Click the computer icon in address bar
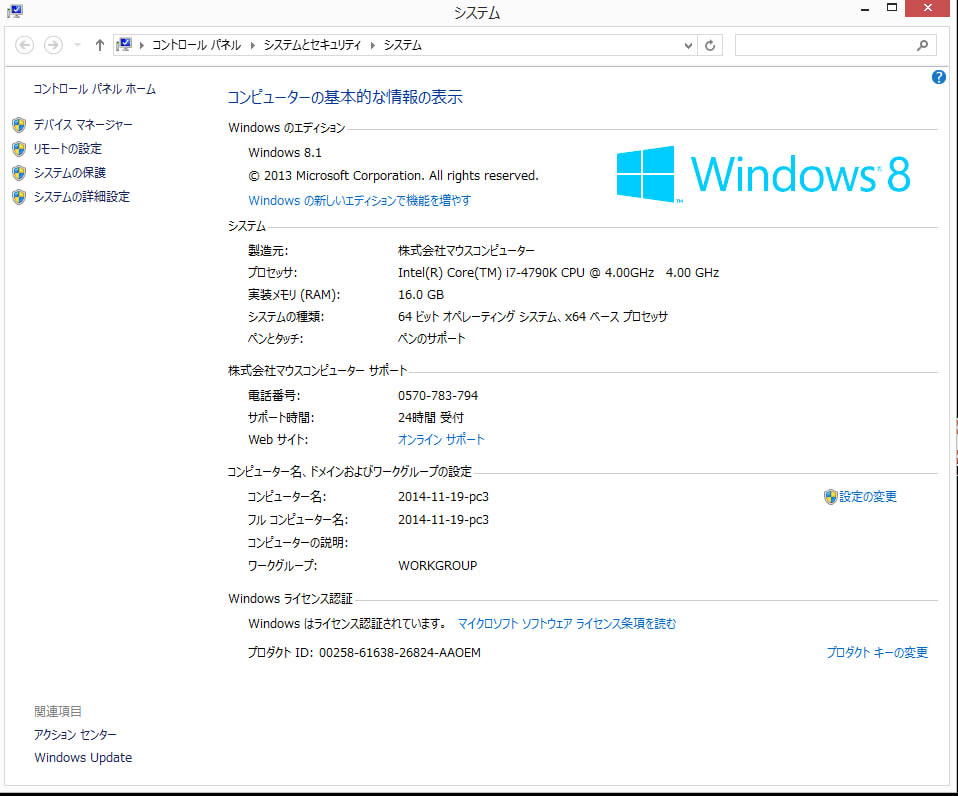 tap(124, 45)
